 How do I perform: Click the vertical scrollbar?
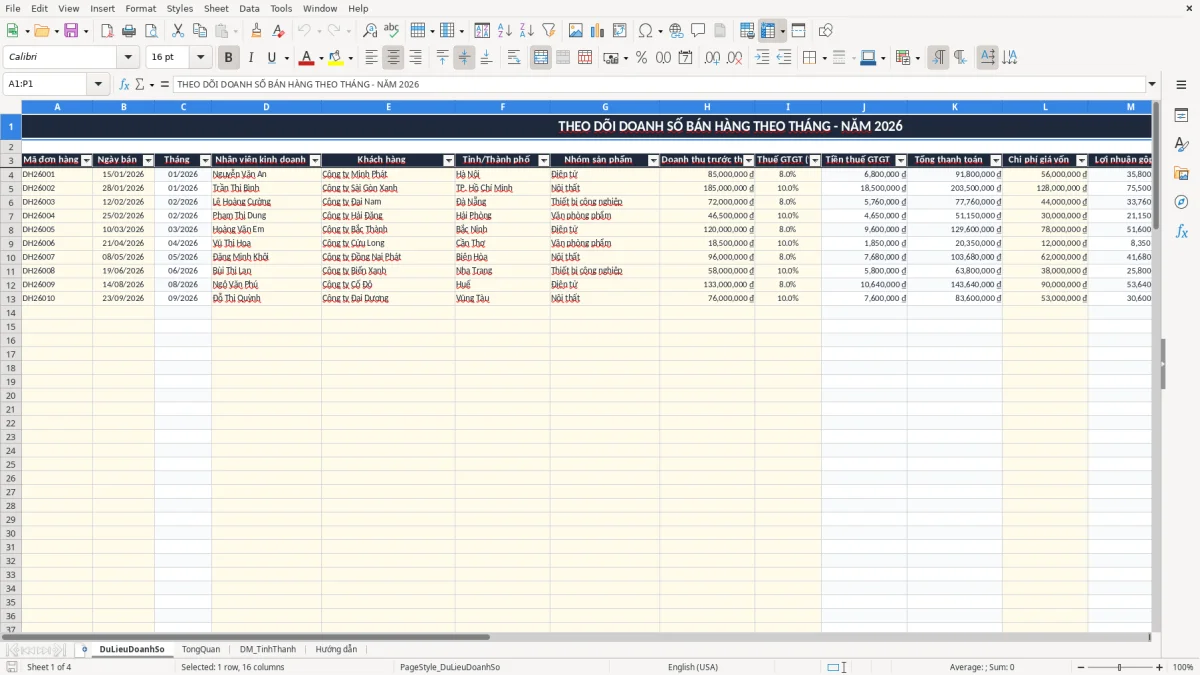click(x=1156, y=365)
